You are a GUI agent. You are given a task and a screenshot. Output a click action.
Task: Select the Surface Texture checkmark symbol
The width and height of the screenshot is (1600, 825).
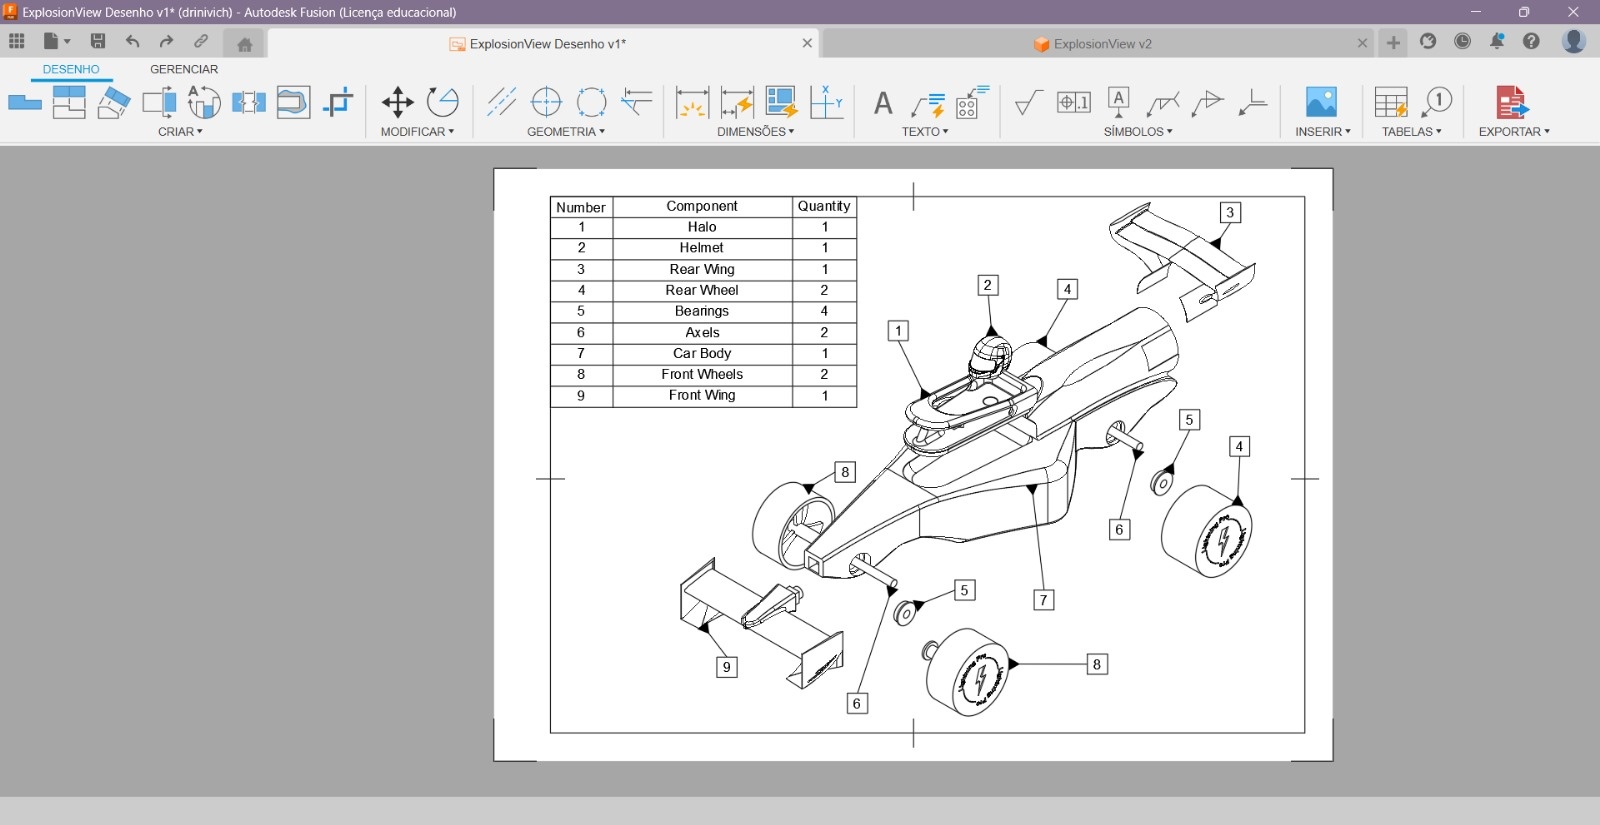click(1028, 102)
